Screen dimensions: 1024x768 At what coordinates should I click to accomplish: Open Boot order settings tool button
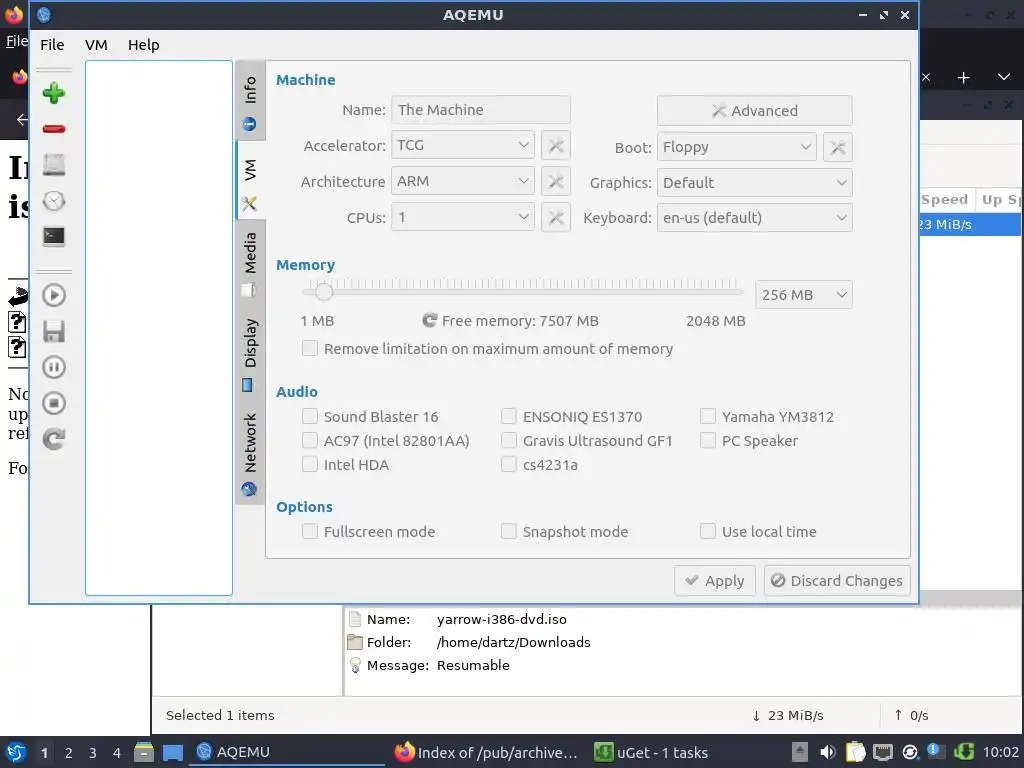point(838,147)
